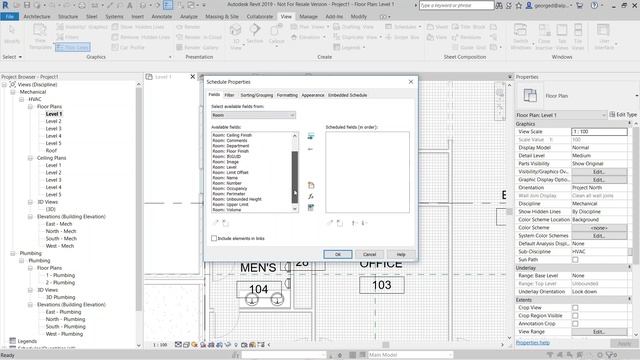The image size is (640, 360).
Task: Click in the keyword search input field
Action: [x=456, y=5]
